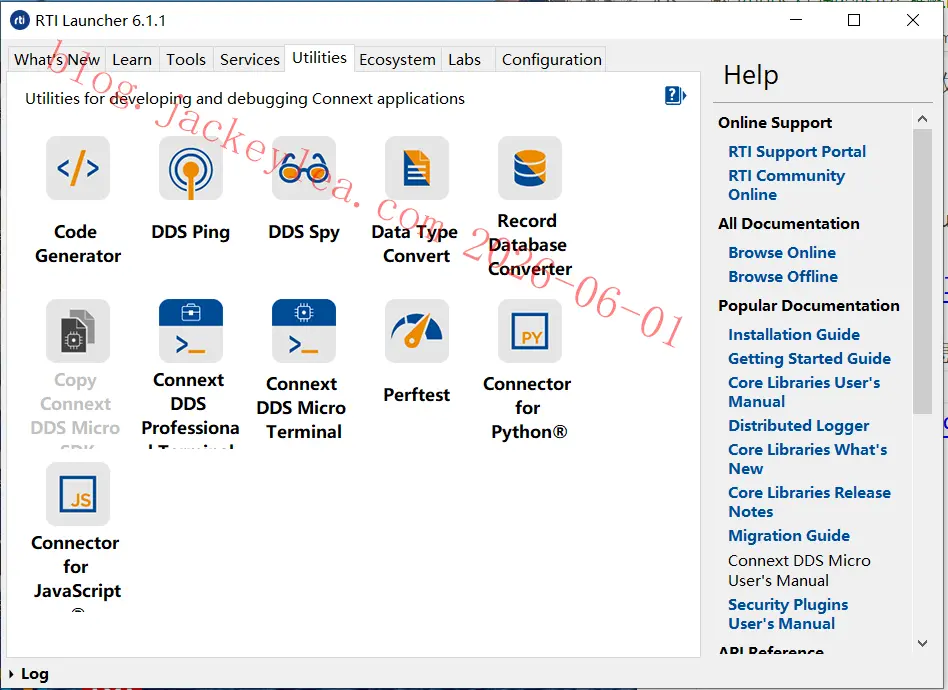
Task: Close the RTI Launcher window
Action: point(913,20)
